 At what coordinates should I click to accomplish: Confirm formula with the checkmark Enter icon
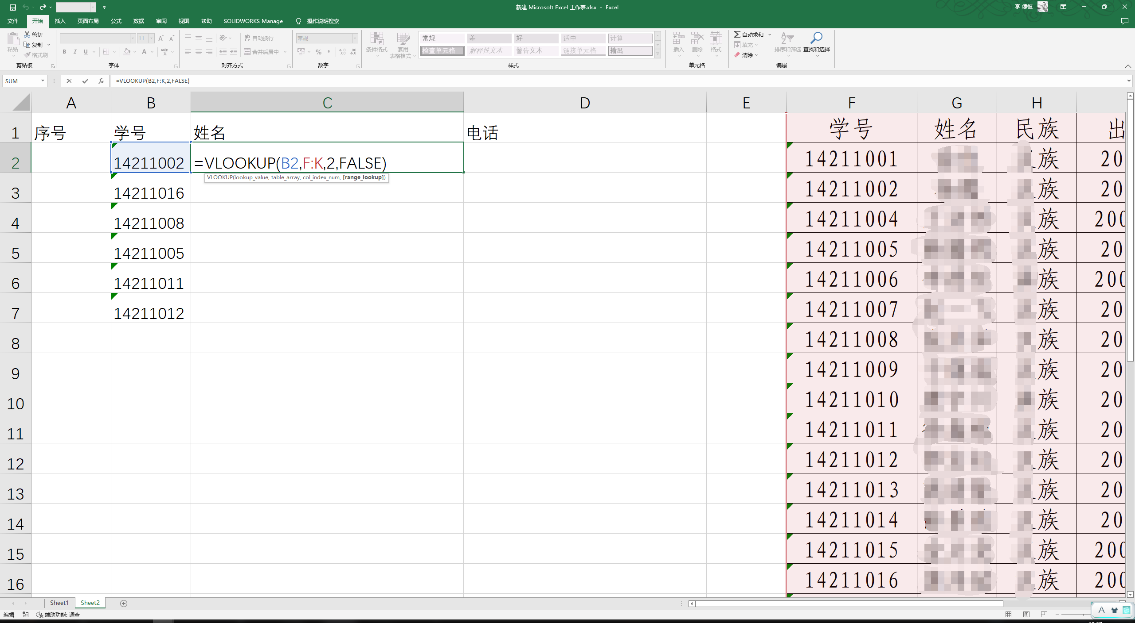85,80
